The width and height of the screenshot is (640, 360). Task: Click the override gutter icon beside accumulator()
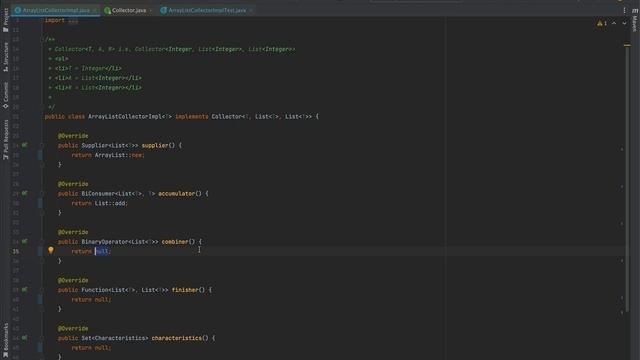coord(24,193)
